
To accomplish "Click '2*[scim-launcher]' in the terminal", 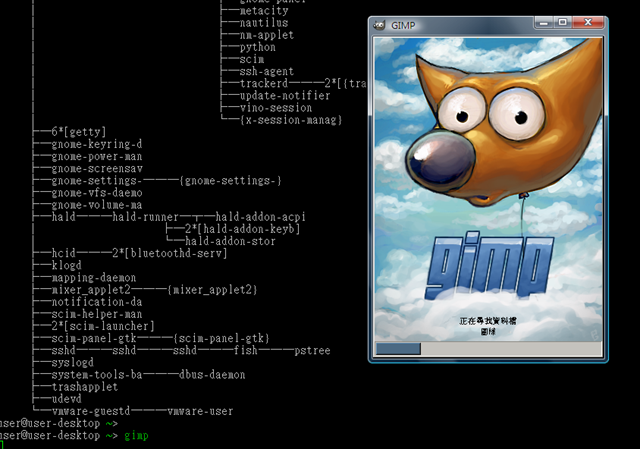I will point(103,326).
